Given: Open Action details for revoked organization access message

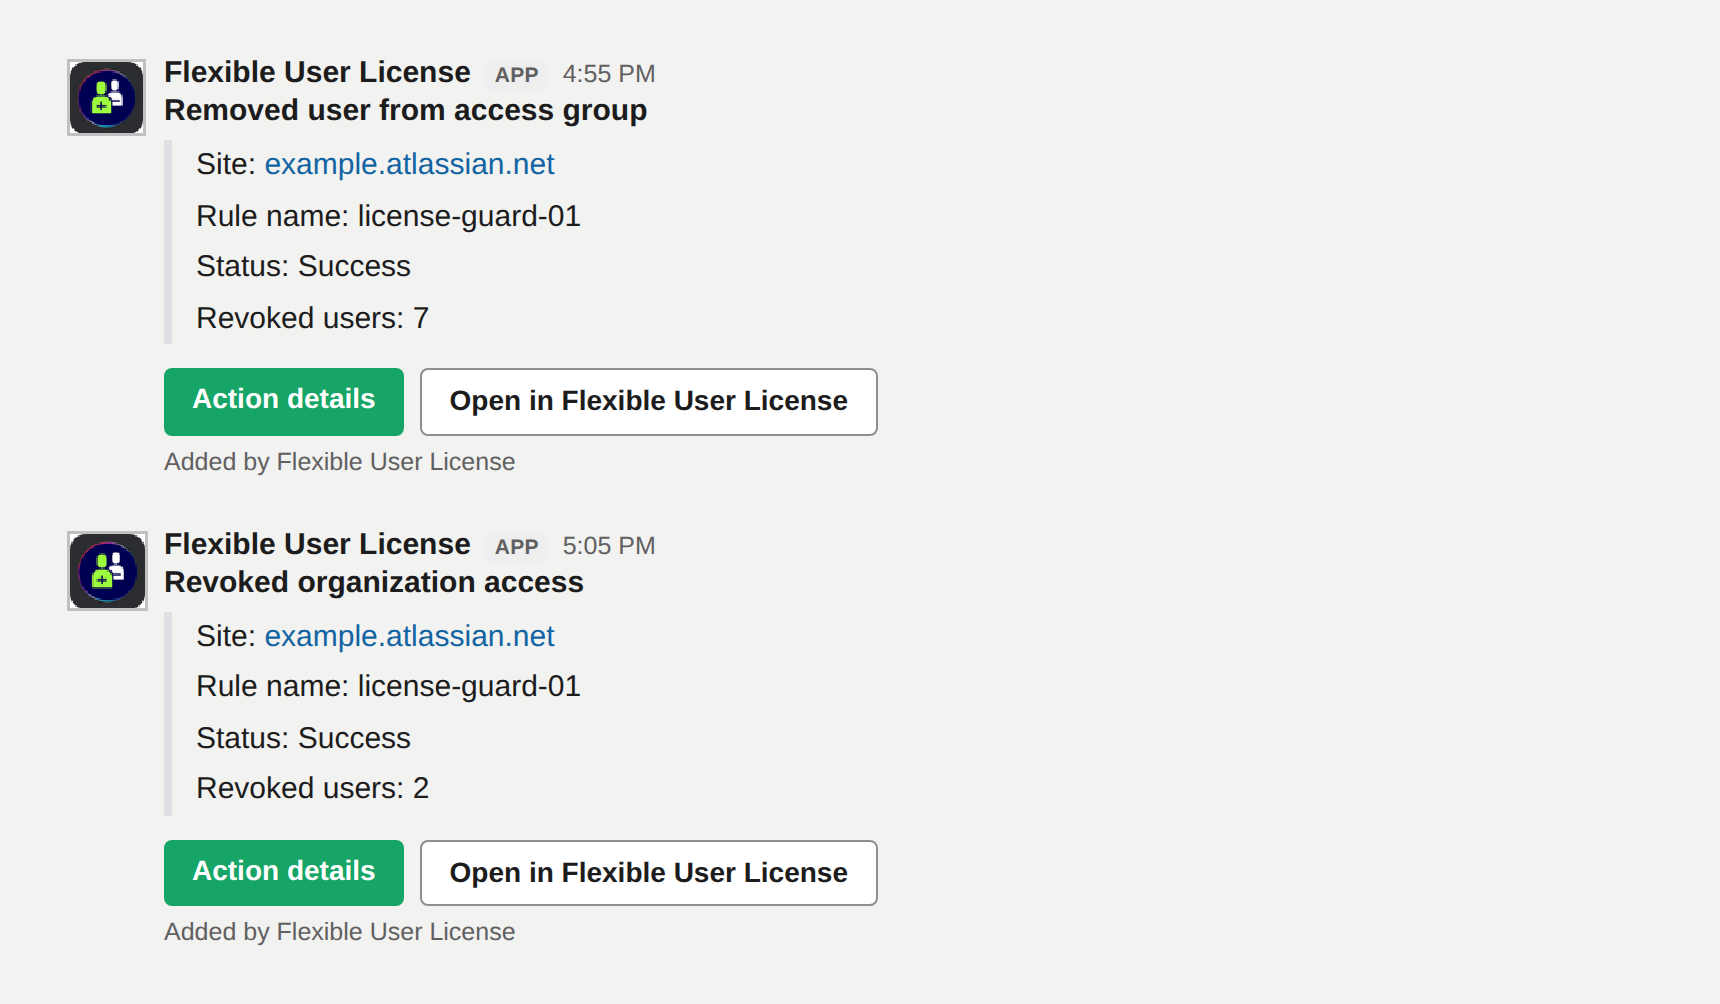Looking at the screenshot, I should click(x=284, y=872).
